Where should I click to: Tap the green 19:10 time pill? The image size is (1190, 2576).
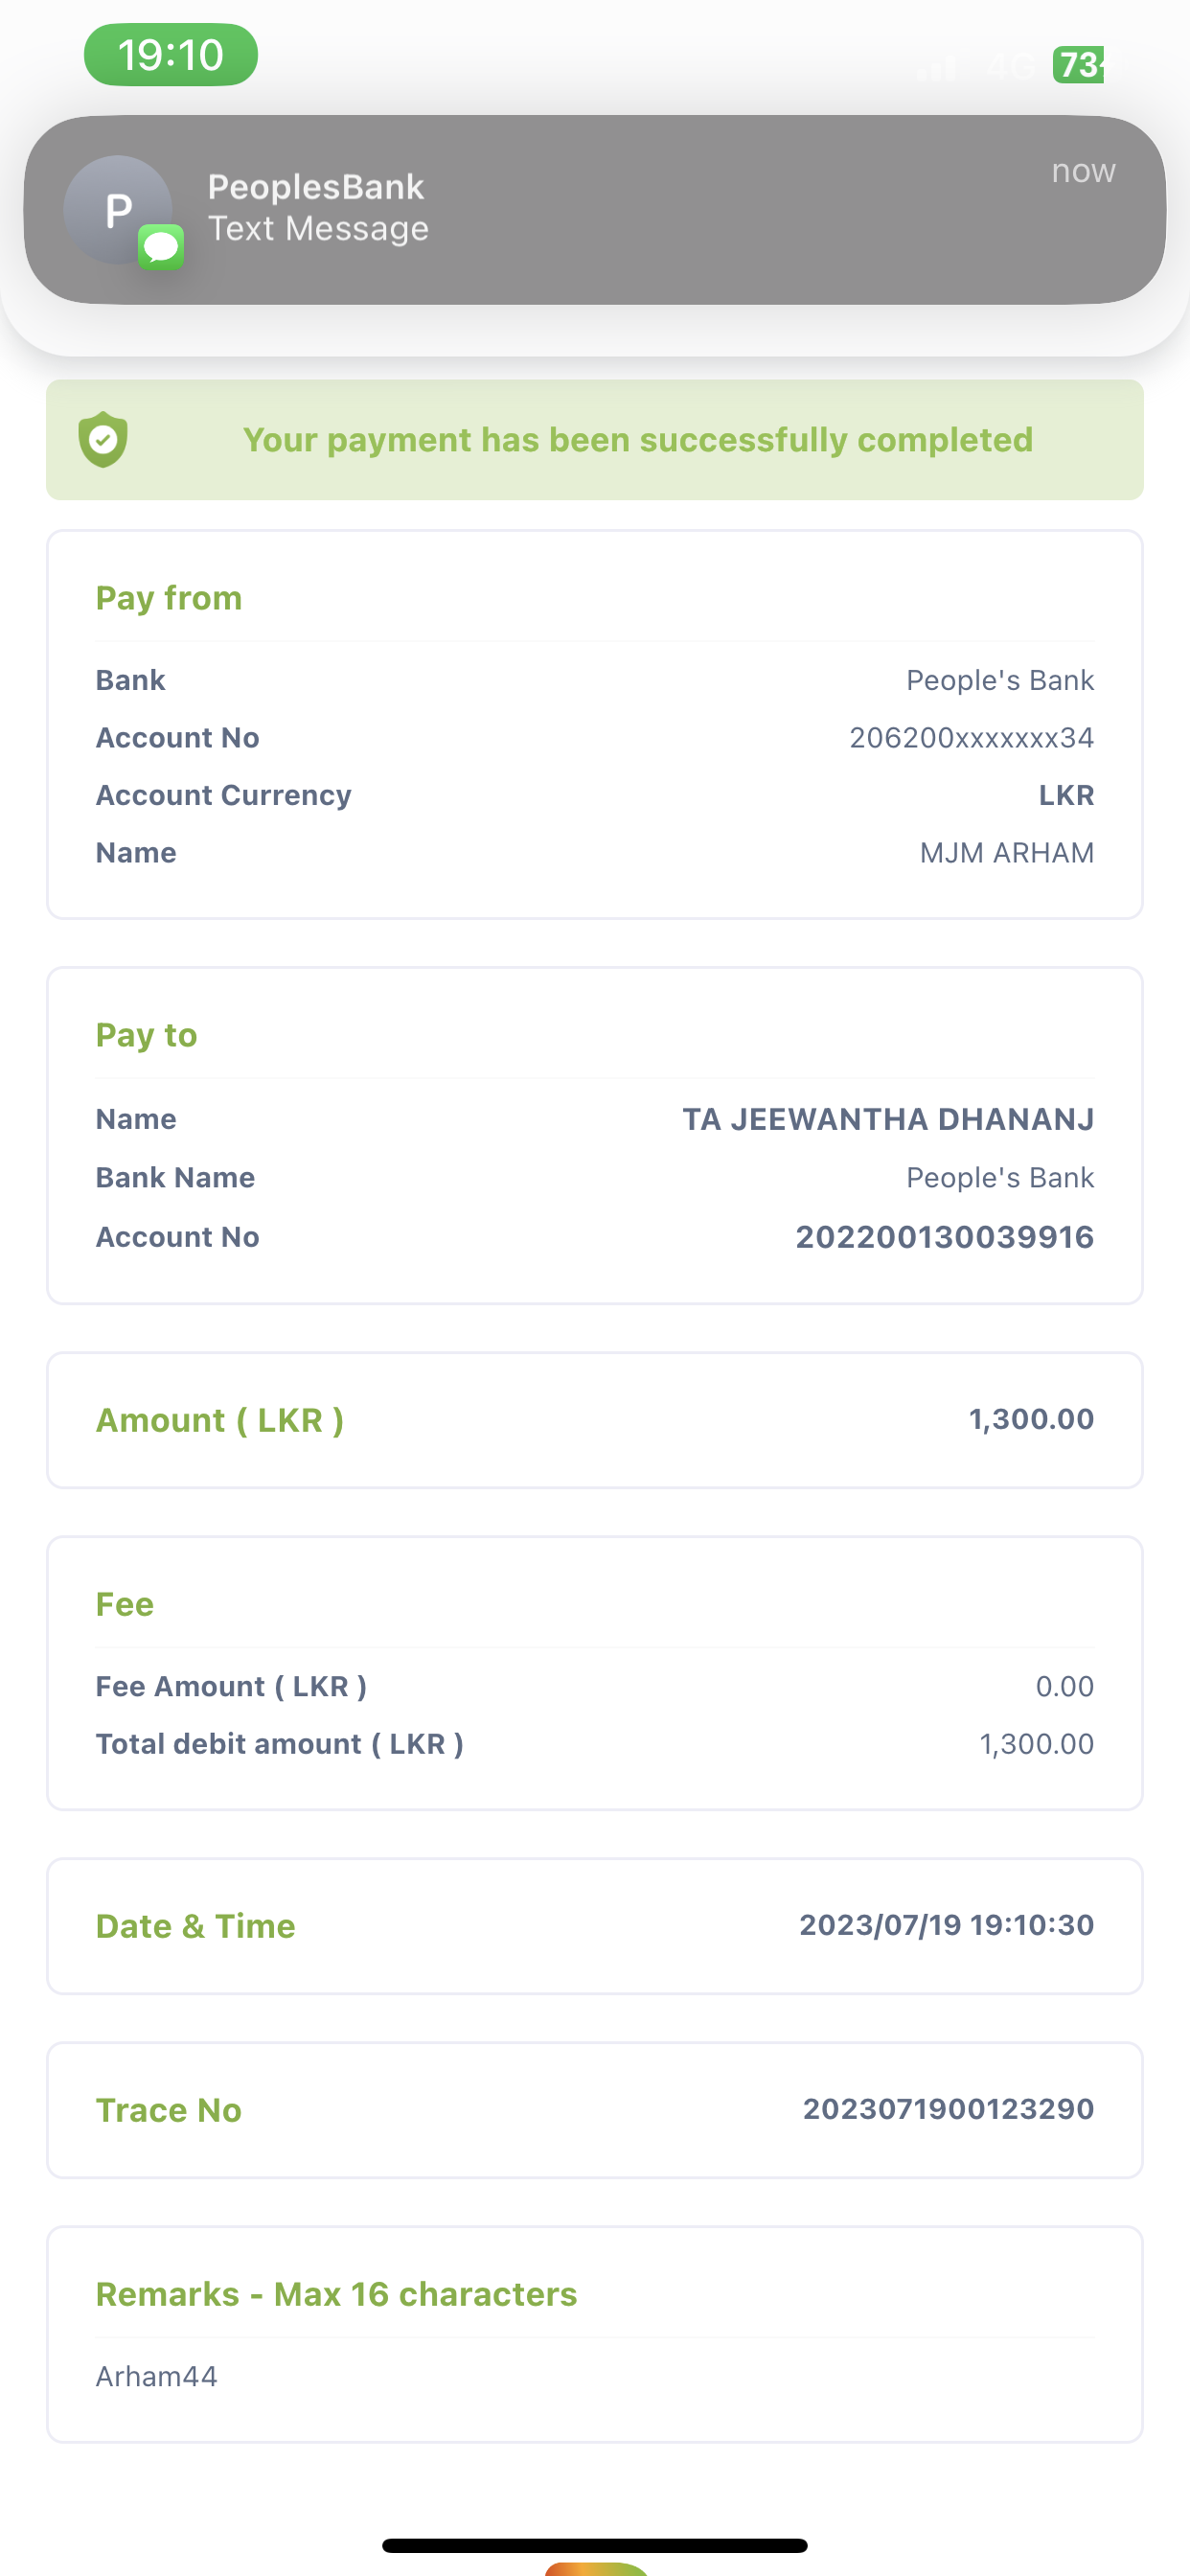(171, 55)
